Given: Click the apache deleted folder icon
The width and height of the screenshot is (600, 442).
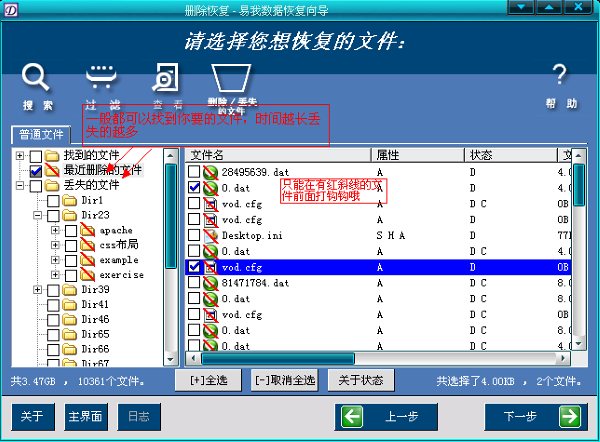Looking at the screenshot, I should tap(88, 230).
